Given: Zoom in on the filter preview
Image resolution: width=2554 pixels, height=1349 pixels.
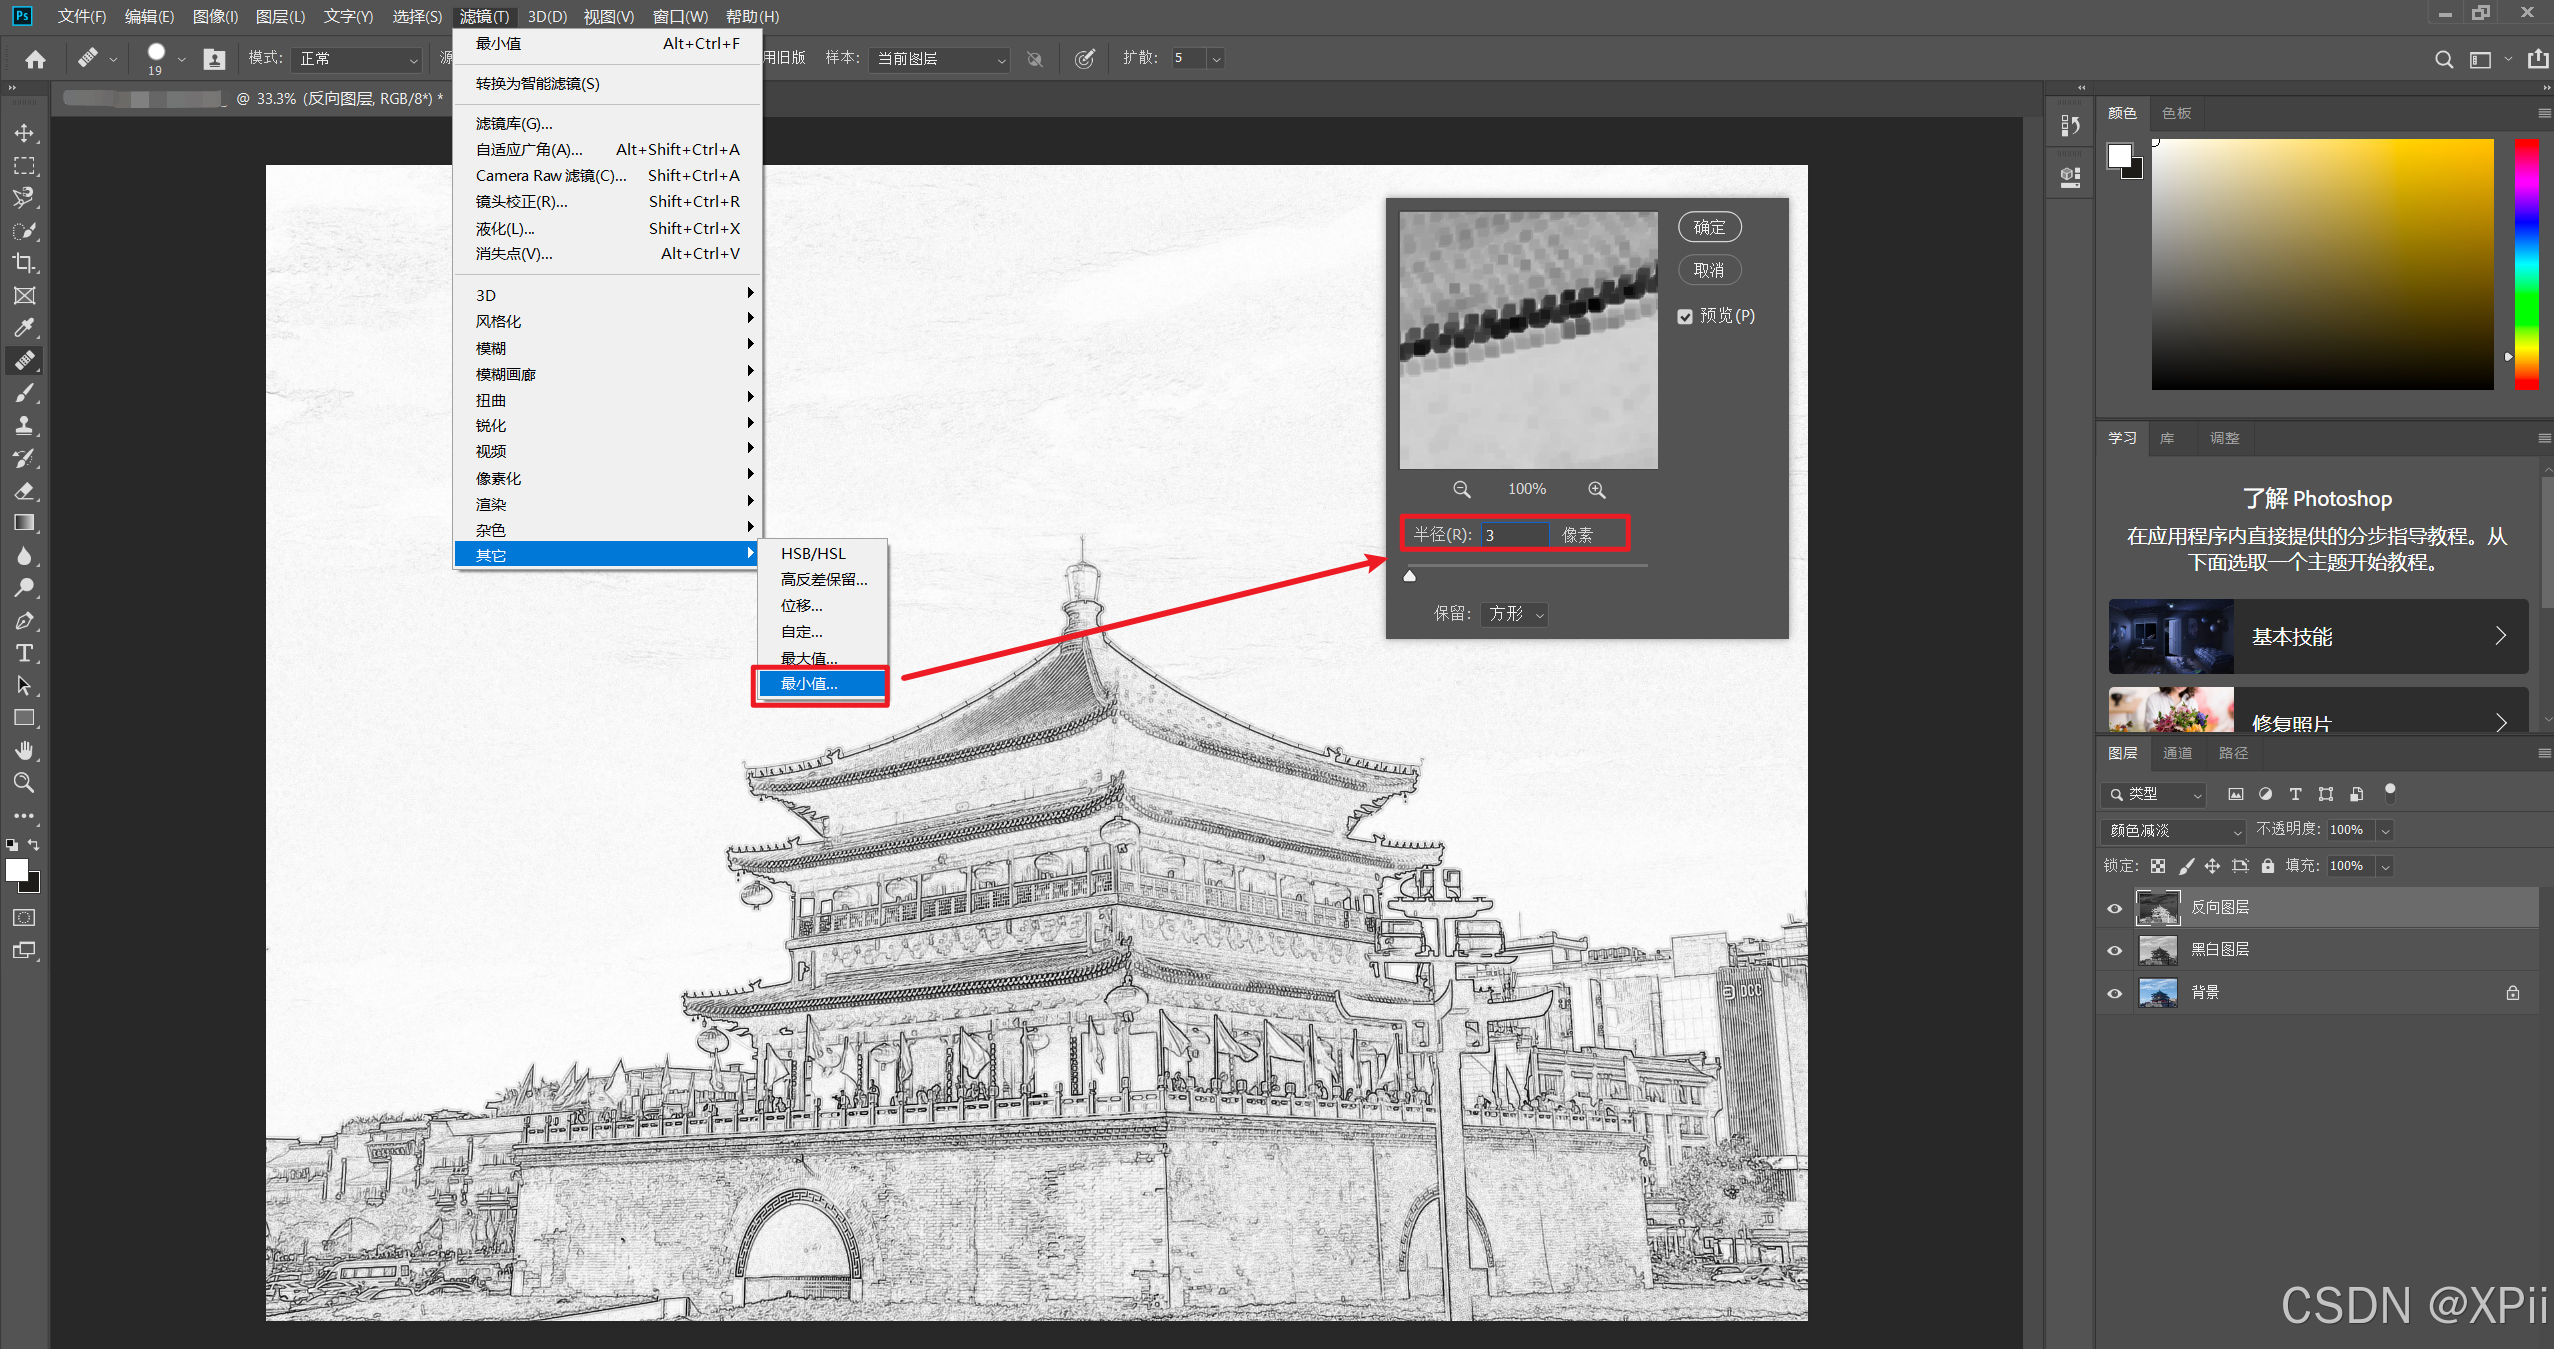Looking at the screenshot, I should 1596,489.
